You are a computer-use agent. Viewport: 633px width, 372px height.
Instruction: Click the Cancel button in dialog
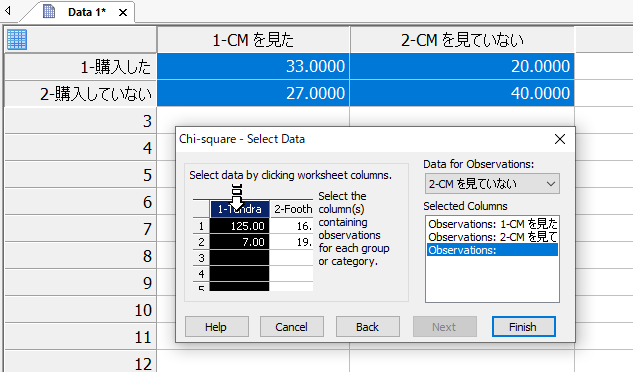coord(291,326)
